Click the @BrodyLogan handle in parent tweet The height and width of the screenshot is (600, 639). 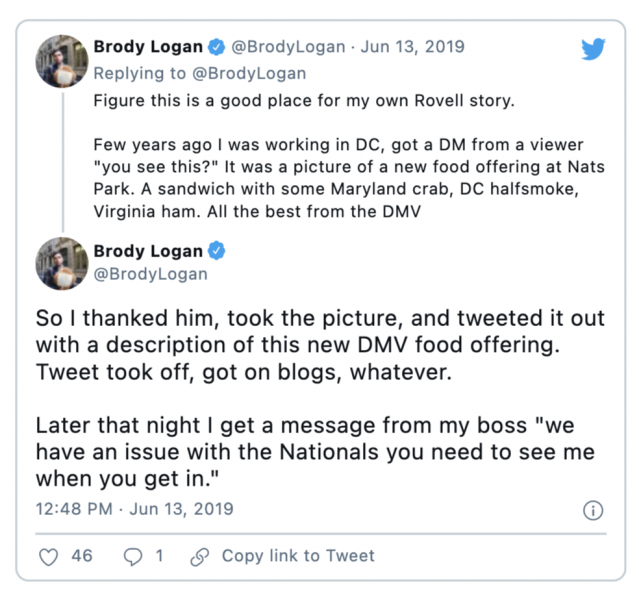click(x=288, y=47)
